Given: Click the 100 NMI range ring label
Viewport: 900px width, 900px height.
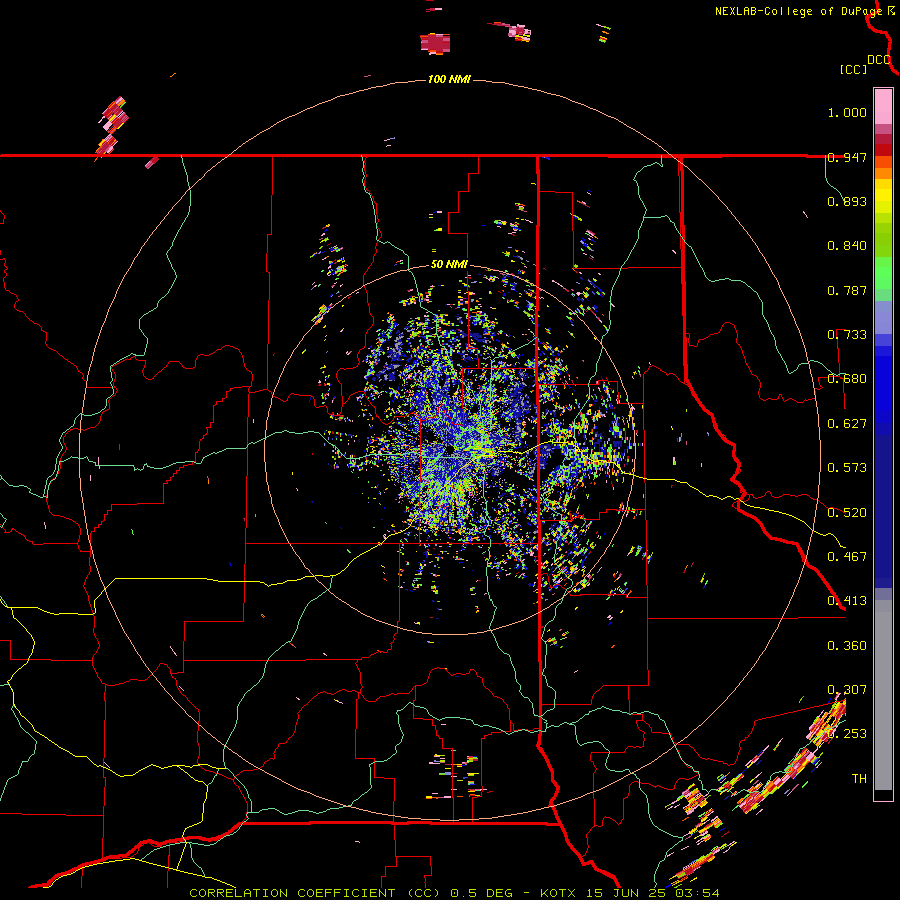Looking at the screenshot, I should pos(449,79).
